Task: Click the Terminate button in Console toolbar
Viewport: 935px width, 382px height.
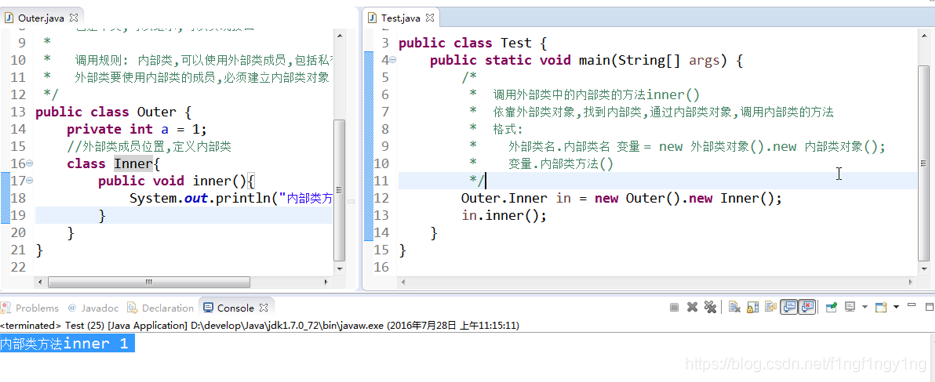Action: (674, 307)
